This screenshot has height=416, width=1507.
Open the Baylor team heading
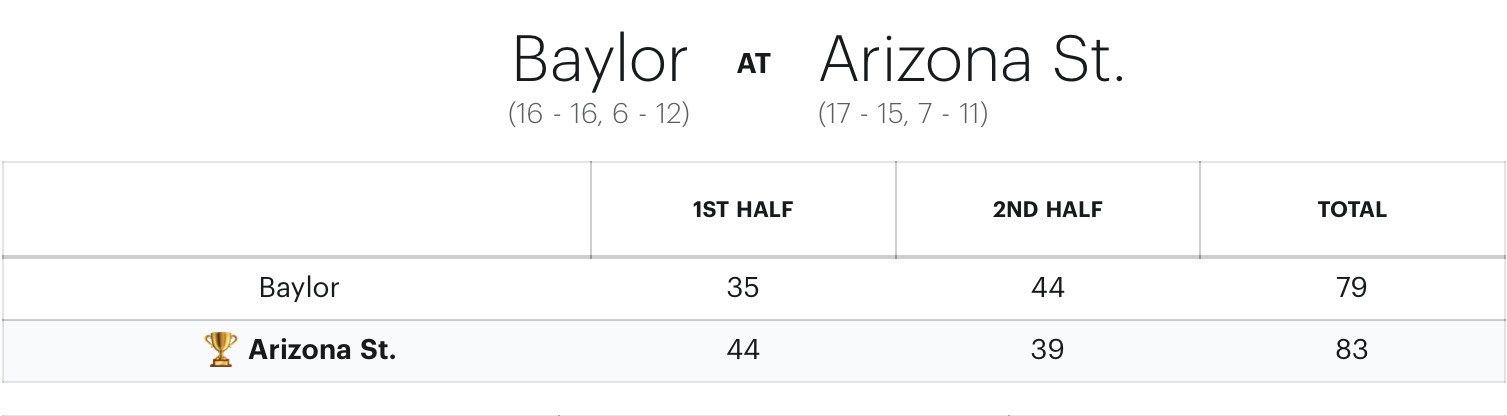click(x=600, y=60)
